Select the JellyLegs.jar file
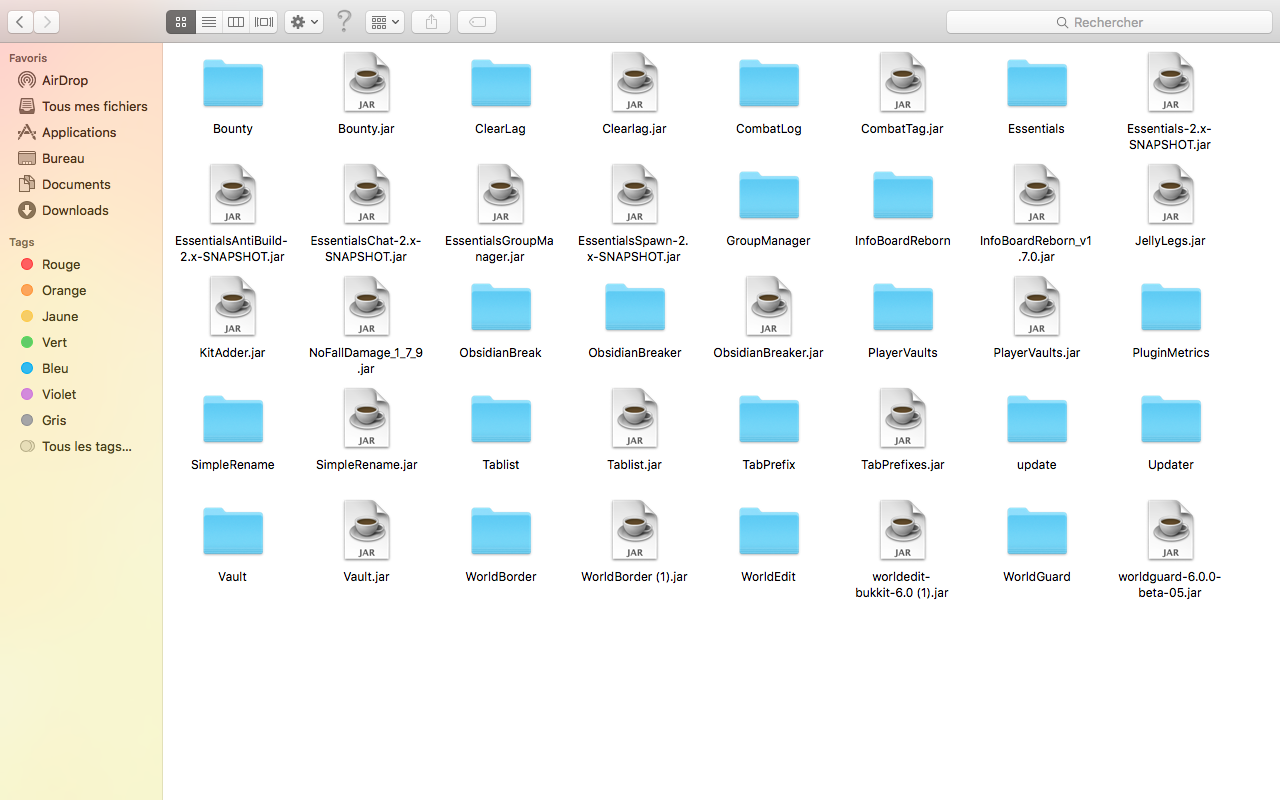 pos(1171,194)
